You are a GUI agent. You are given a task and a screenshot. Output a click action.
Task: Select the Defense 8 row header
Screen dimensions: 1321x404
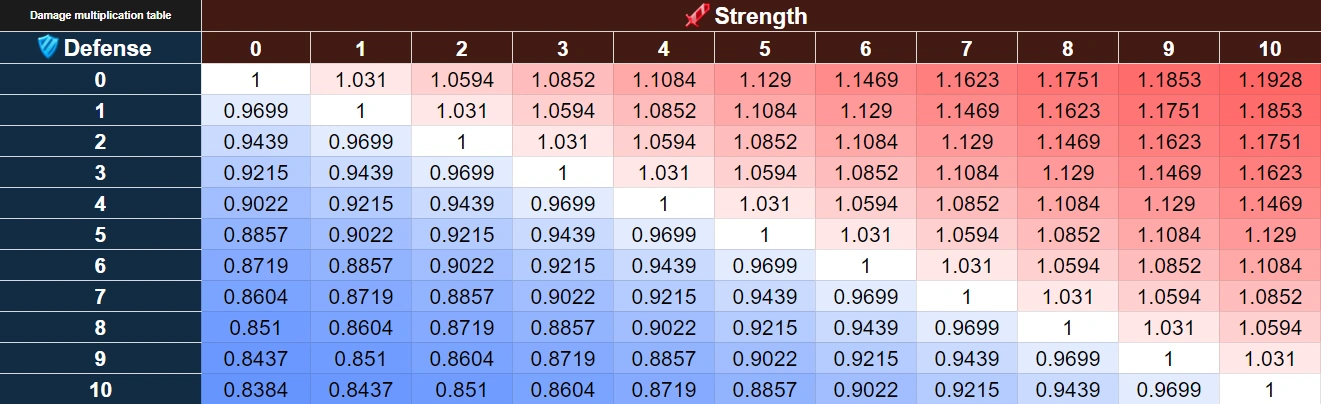(x=100, y=328)
